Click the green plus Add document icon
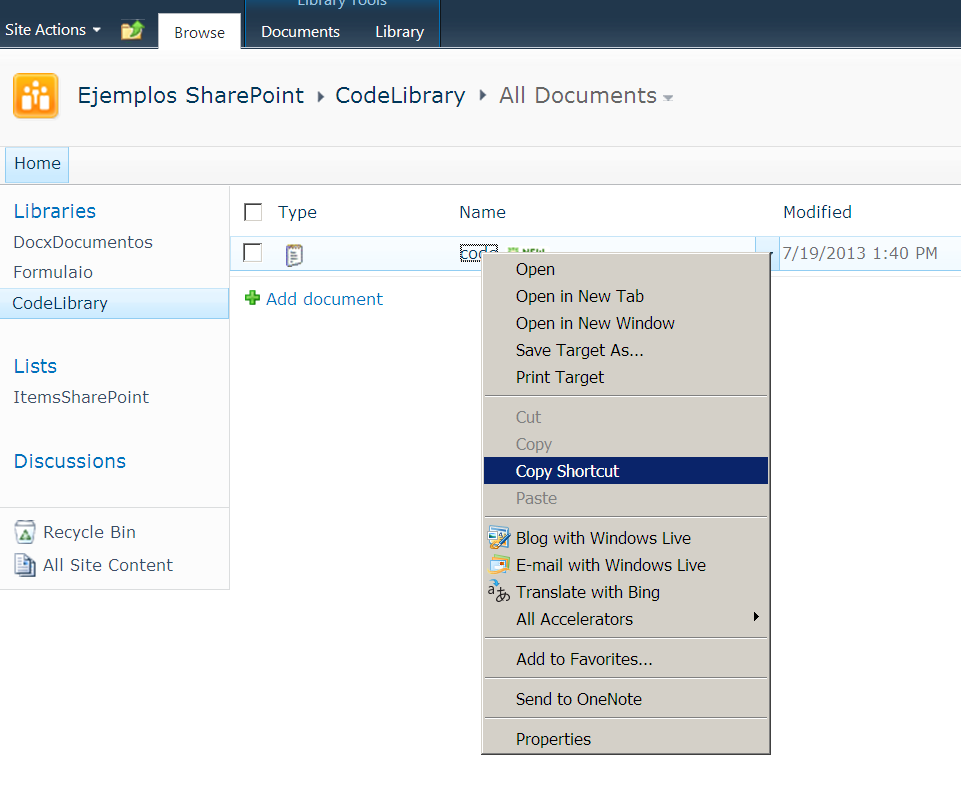 [250, 299]
